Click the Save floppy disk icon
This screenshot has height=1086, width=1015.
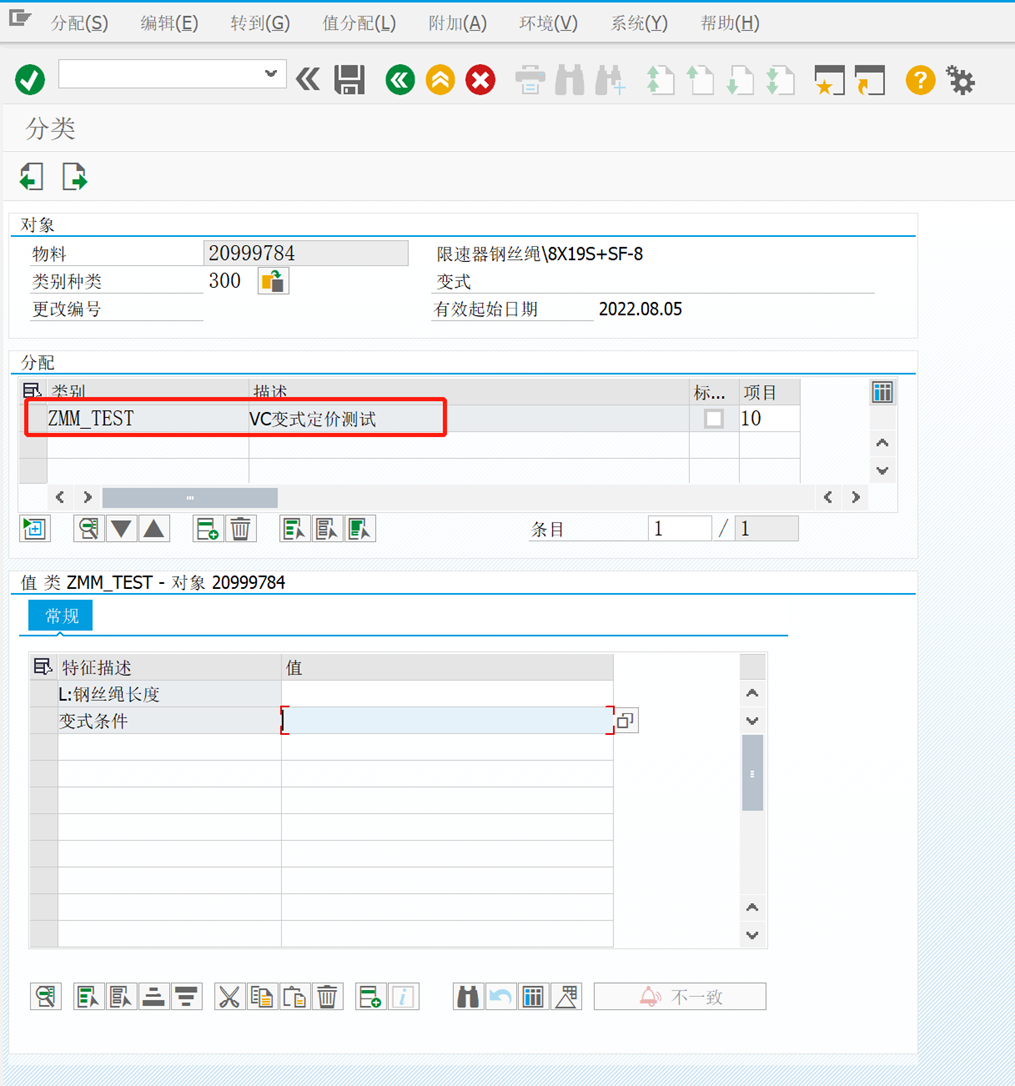[350, 80]
